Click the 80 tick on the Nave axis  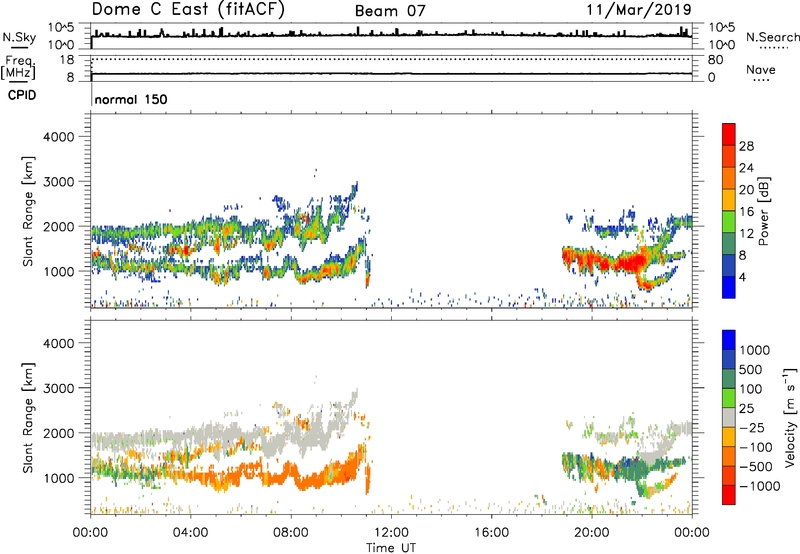pos(715,60)
